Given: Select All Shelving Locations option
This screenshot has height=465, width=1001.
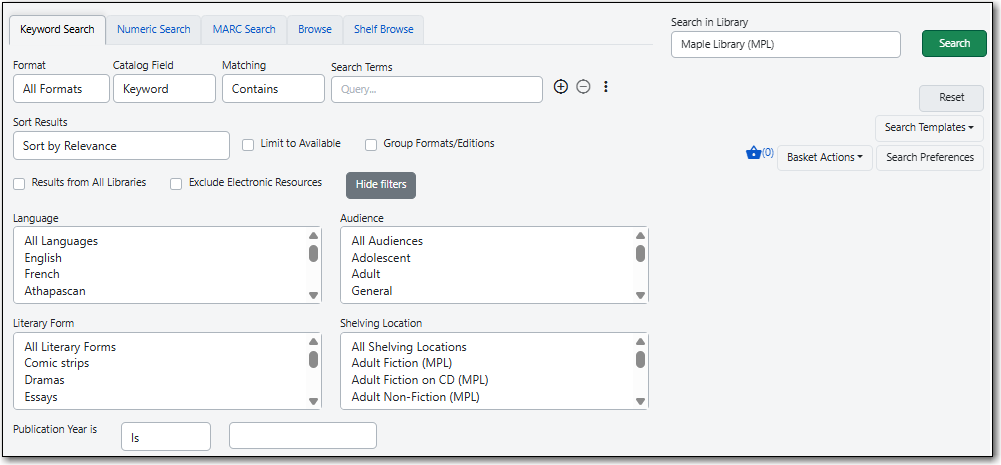Looking at the screenshot, I should pyautogui.click(x=409, y=347).
